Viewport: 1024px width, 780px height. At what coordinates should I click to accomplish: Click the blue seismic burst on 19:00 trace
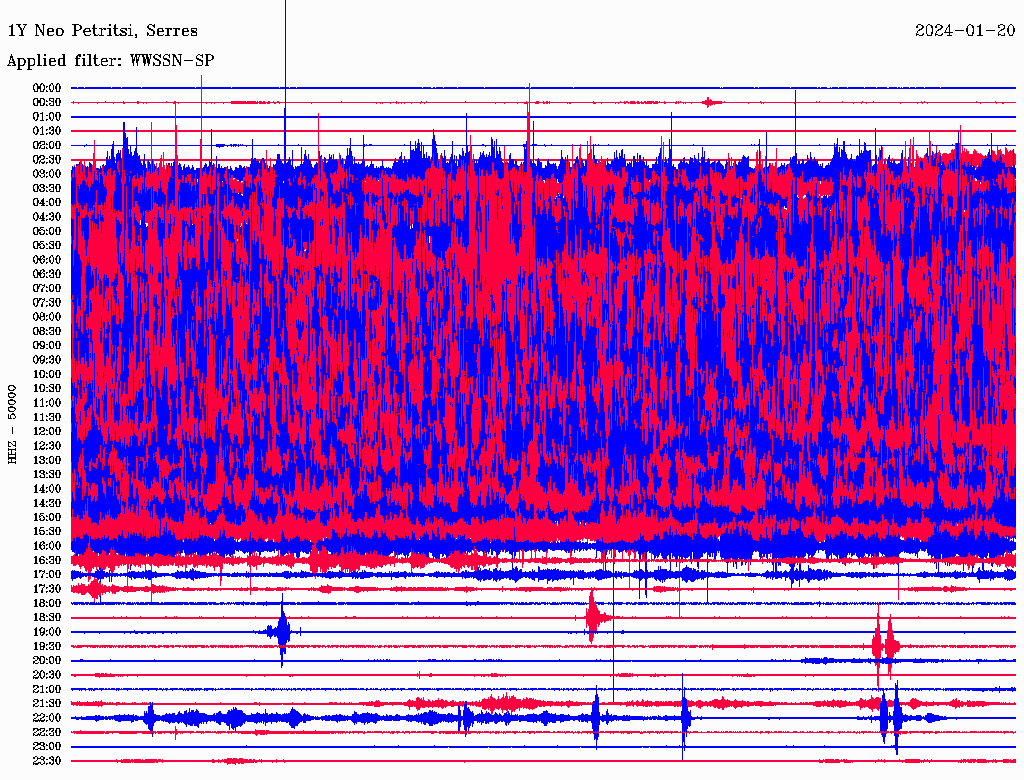click(281, 631)
